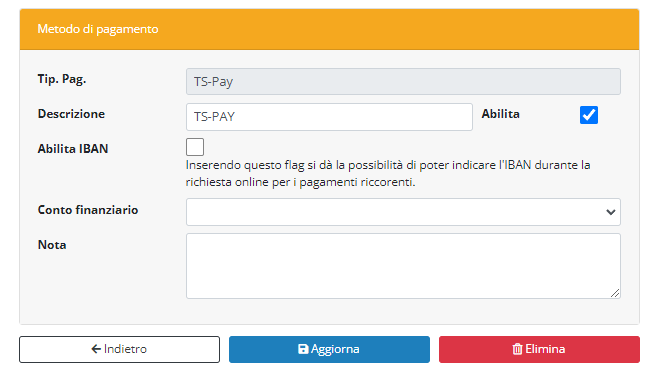Click the Metodo di pagamento header title
The width and height of the screenshot is (649, 389).
98,29
